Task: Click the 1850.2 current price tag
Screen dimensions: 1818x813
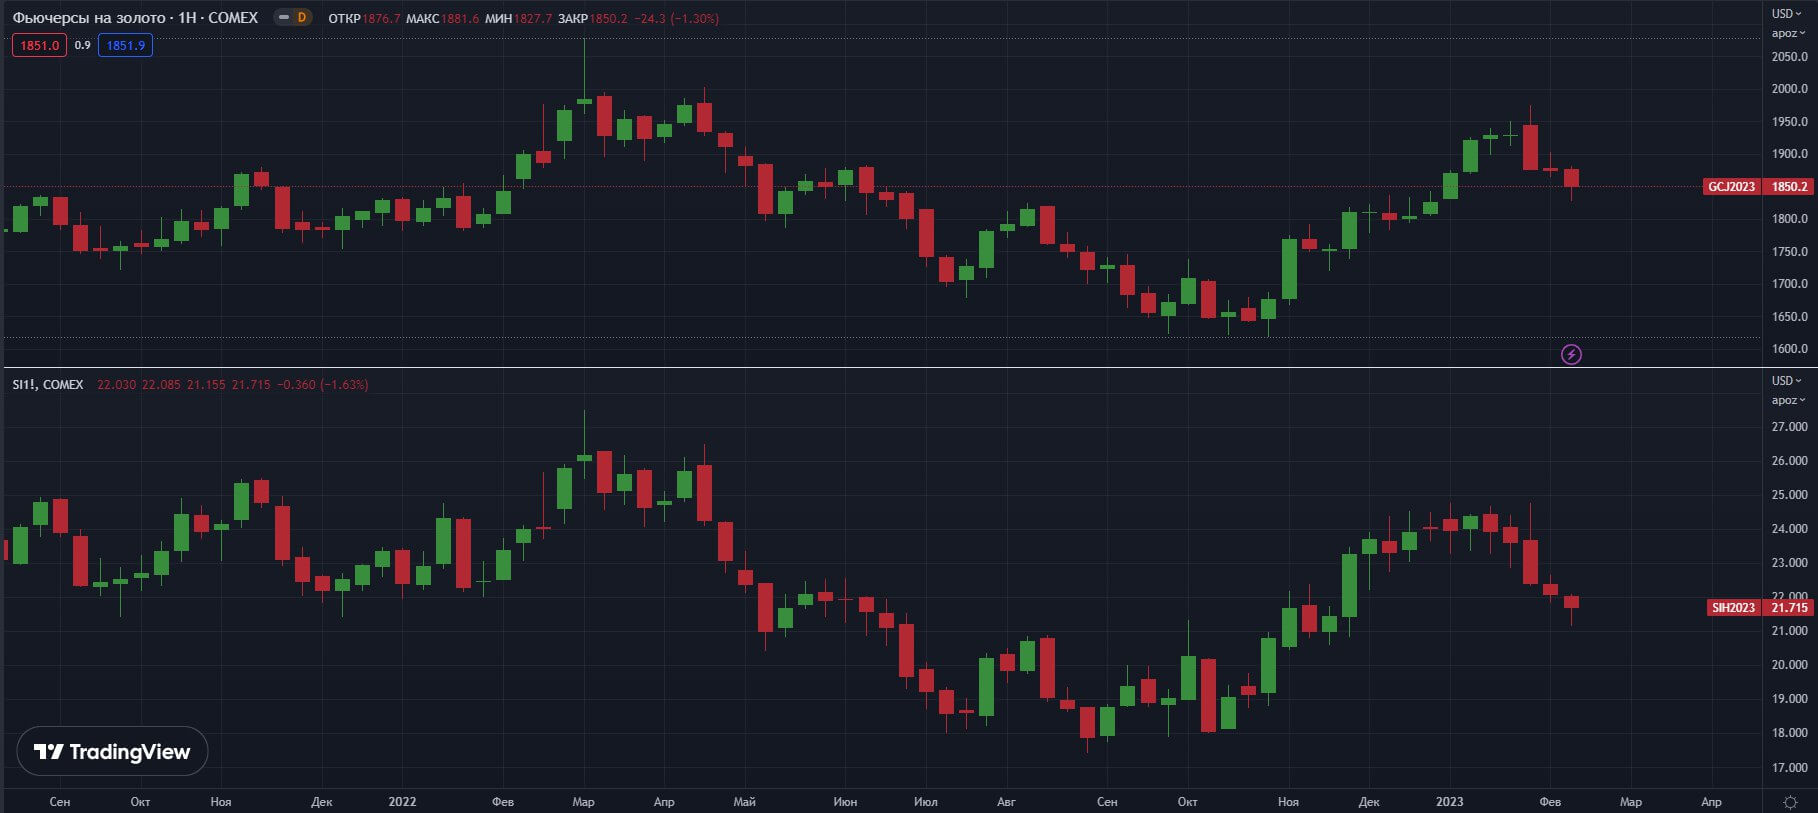Action: tap(1789, 187)
